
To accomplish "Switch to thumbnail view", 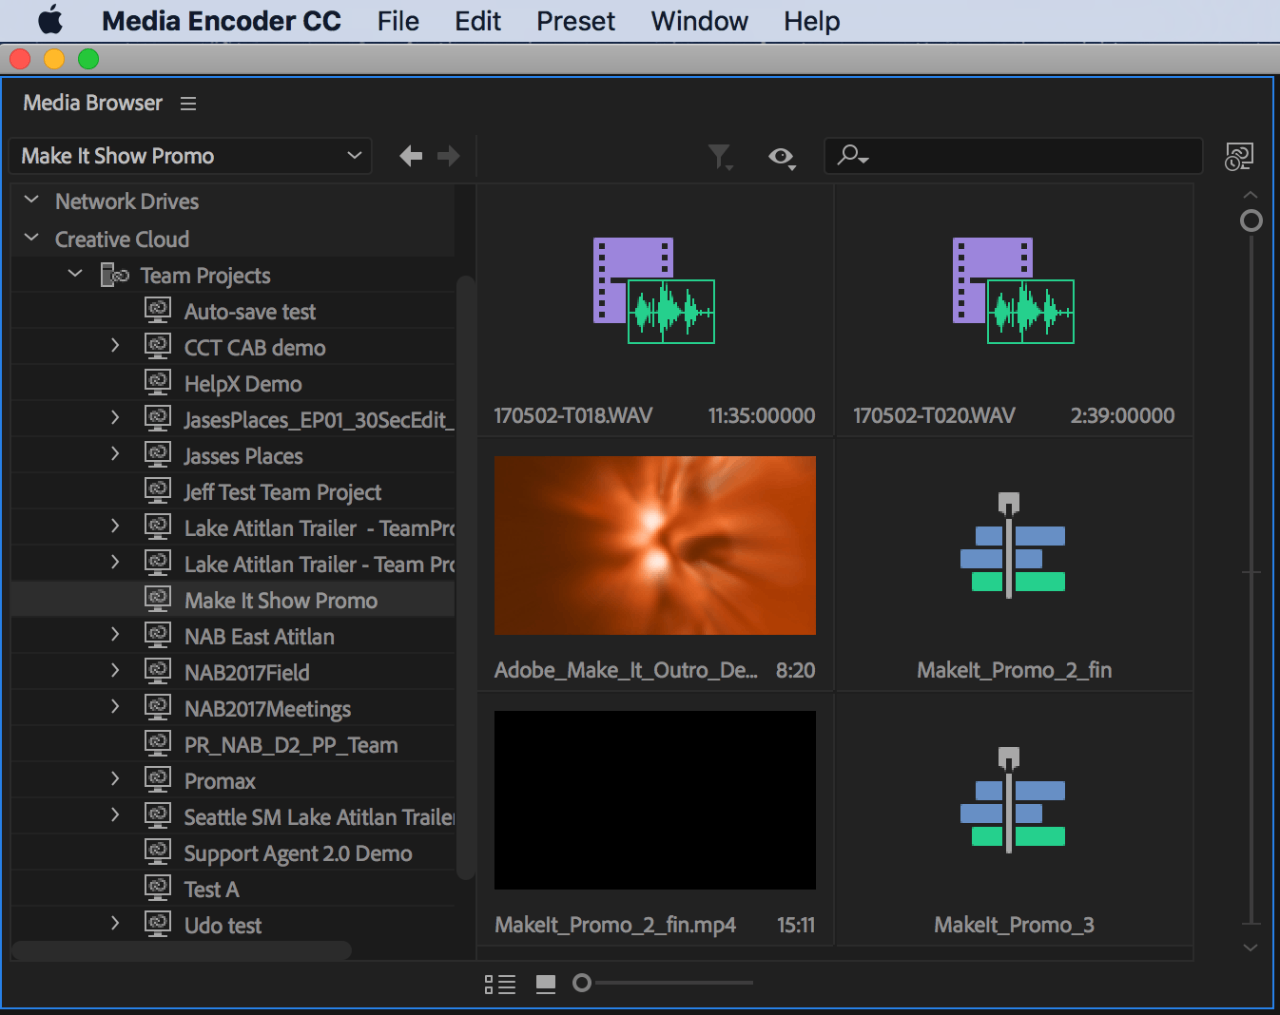I will (545, 984).
